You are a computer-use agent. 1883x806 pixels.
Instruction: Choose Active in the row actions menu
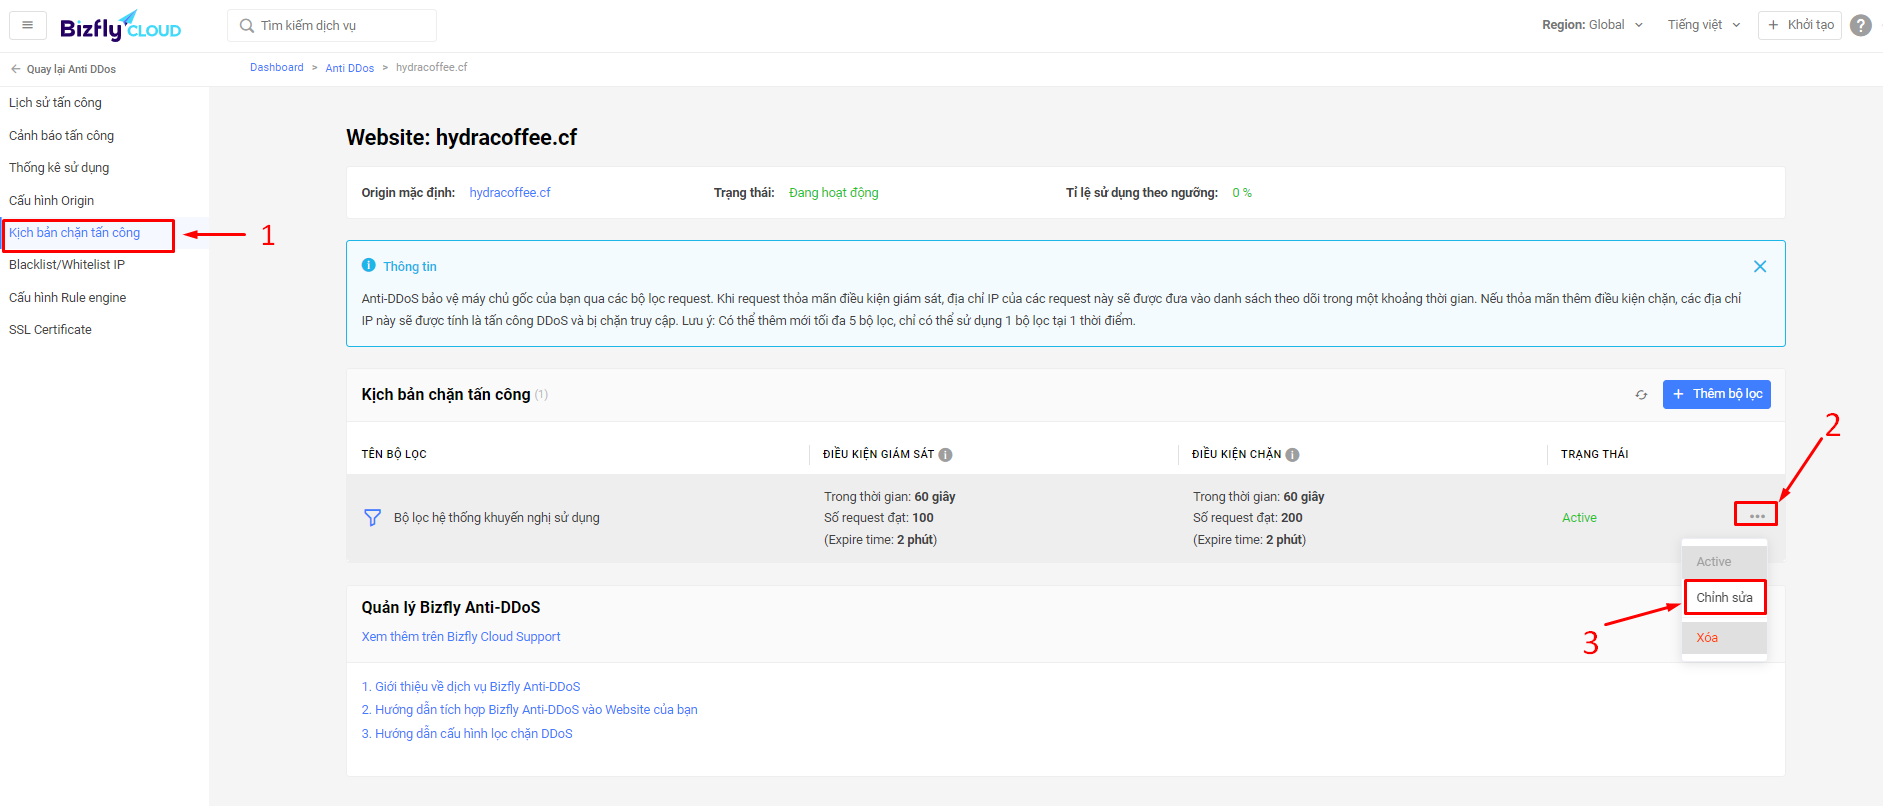(1724, 562)
